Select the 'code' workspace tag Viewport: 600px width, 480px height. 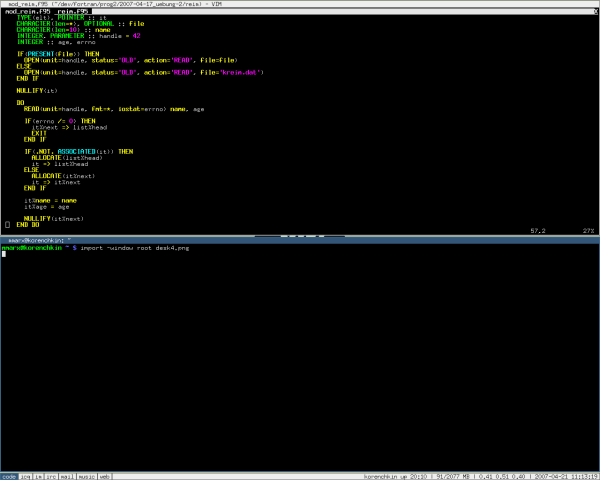point(9,477)
